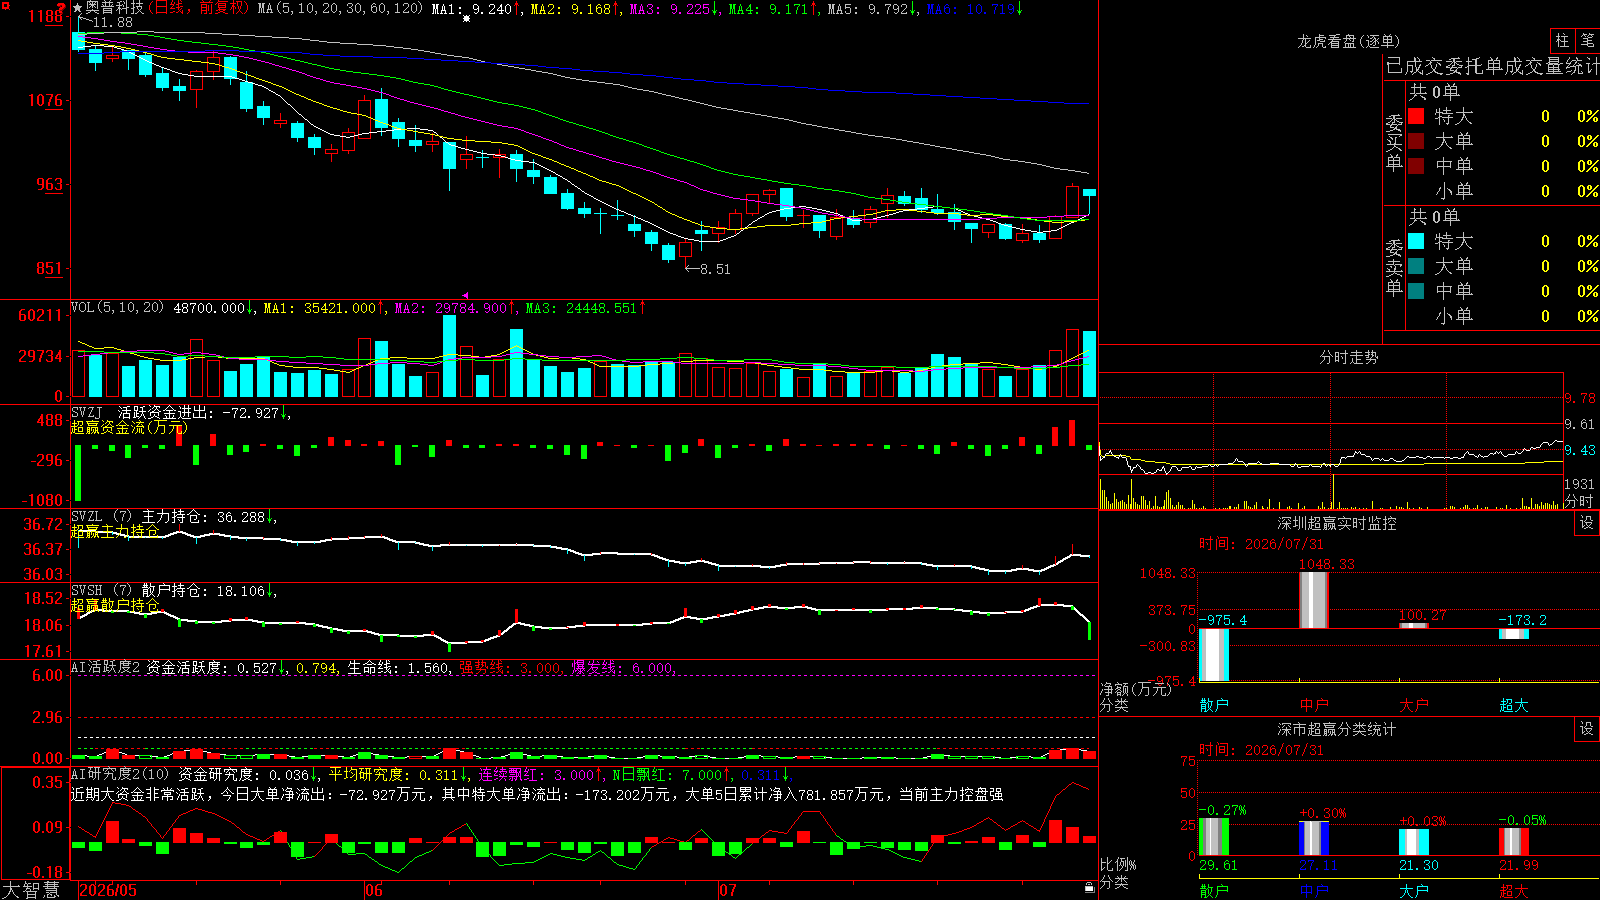The width and height of the screenshot is (1600, 900).
Task: Click the star icon before 奥普科技
Action: click(x=77, y=8)
